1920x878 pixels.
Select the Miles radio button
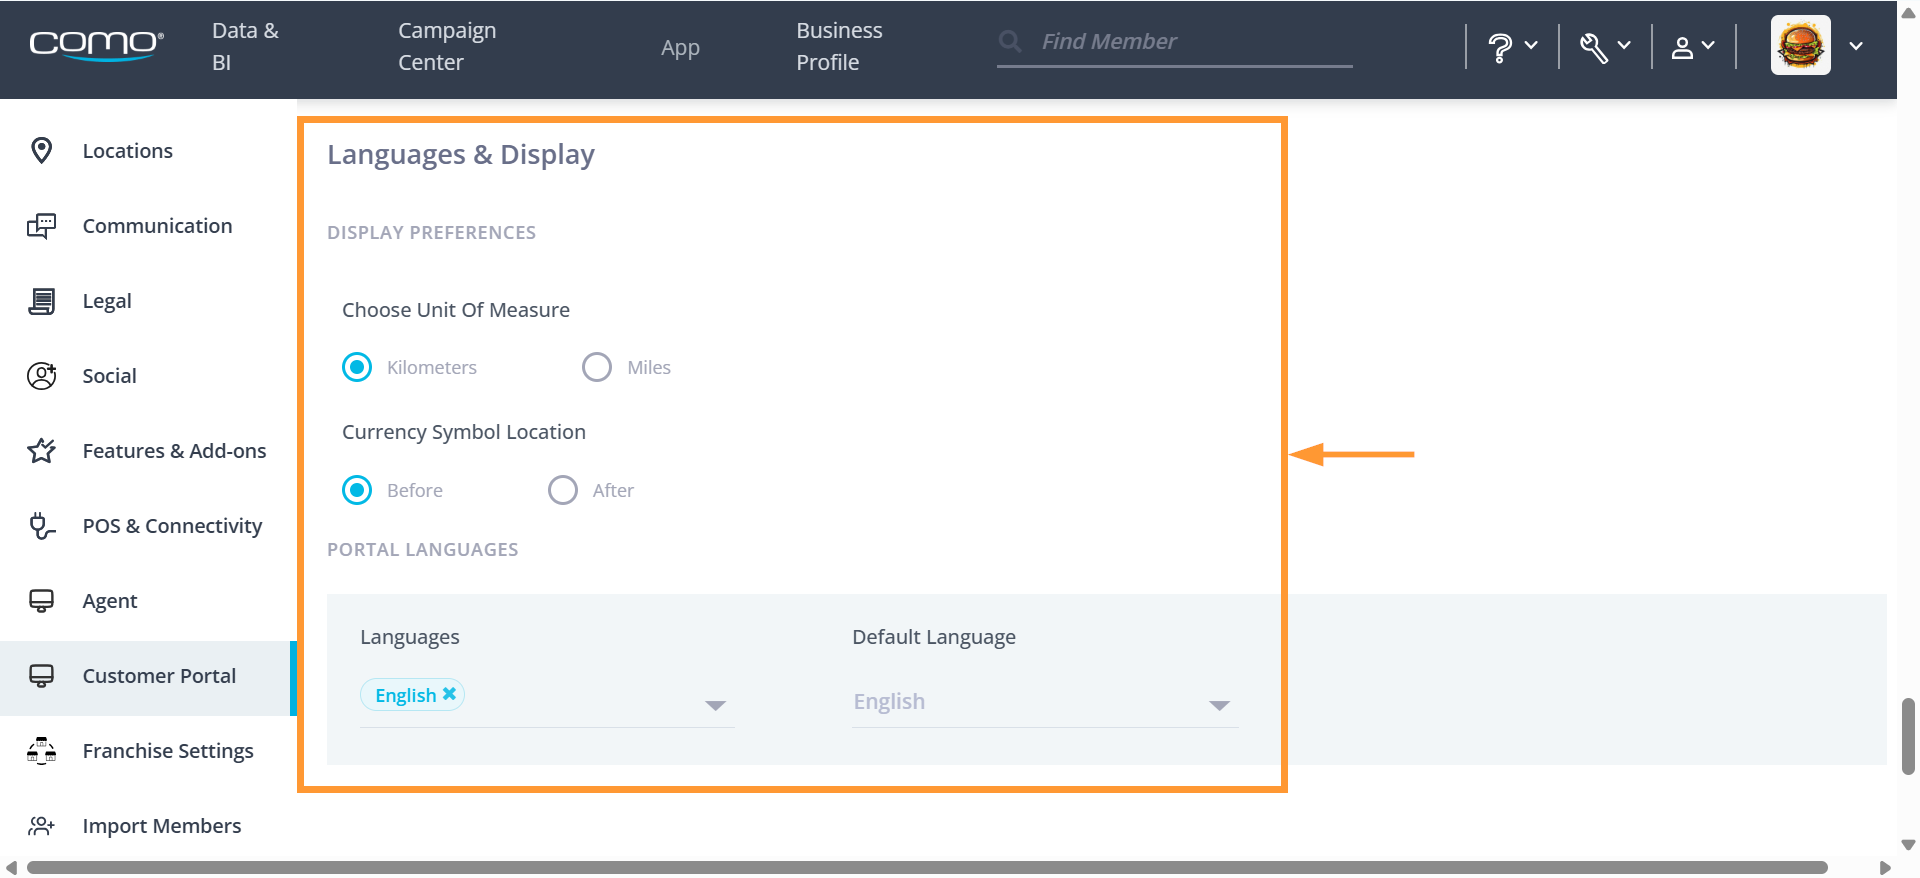pyautogui.click(x=597, y=367)
